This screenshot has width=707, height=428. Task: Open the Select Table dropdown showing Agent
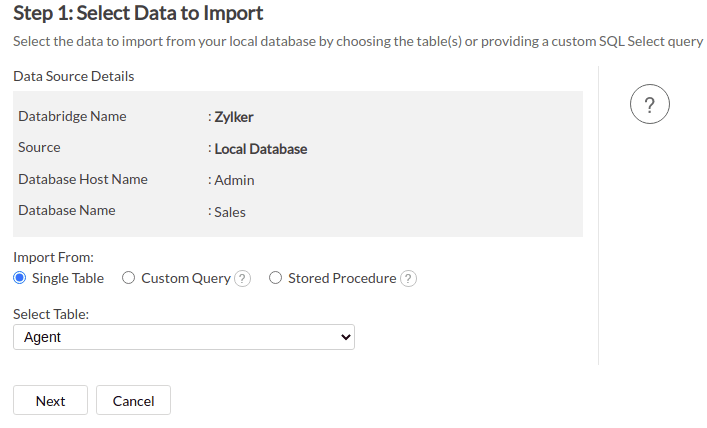coord(184,337)
